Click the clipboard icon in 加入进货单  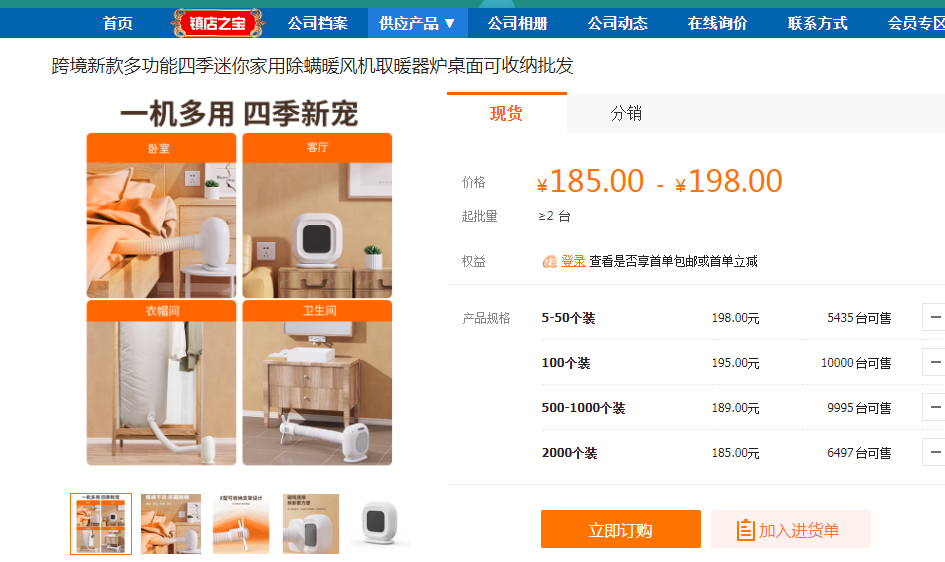[745, 530]
